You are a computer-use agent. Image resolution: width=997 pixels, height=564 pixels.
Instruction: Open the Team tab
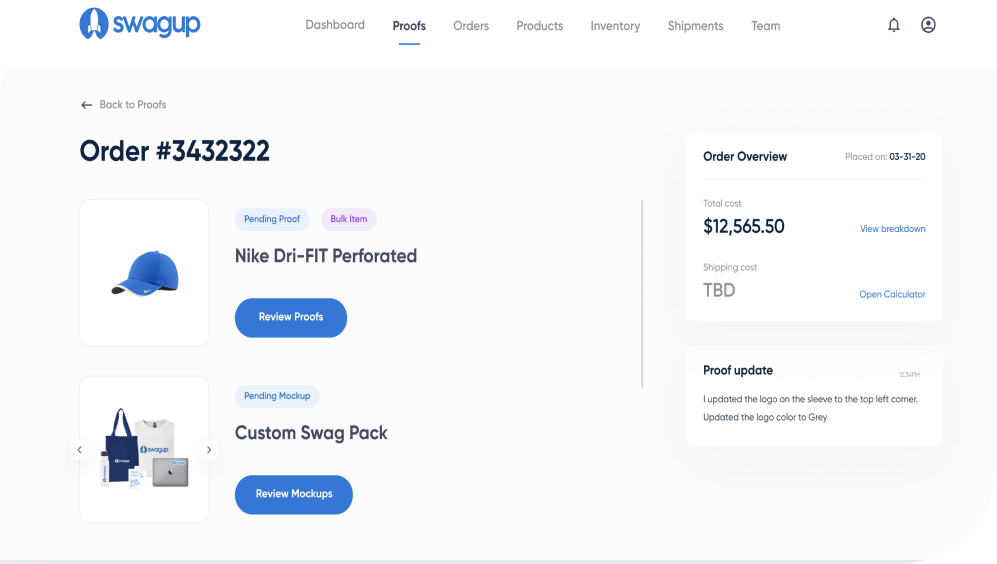[766, 26]
